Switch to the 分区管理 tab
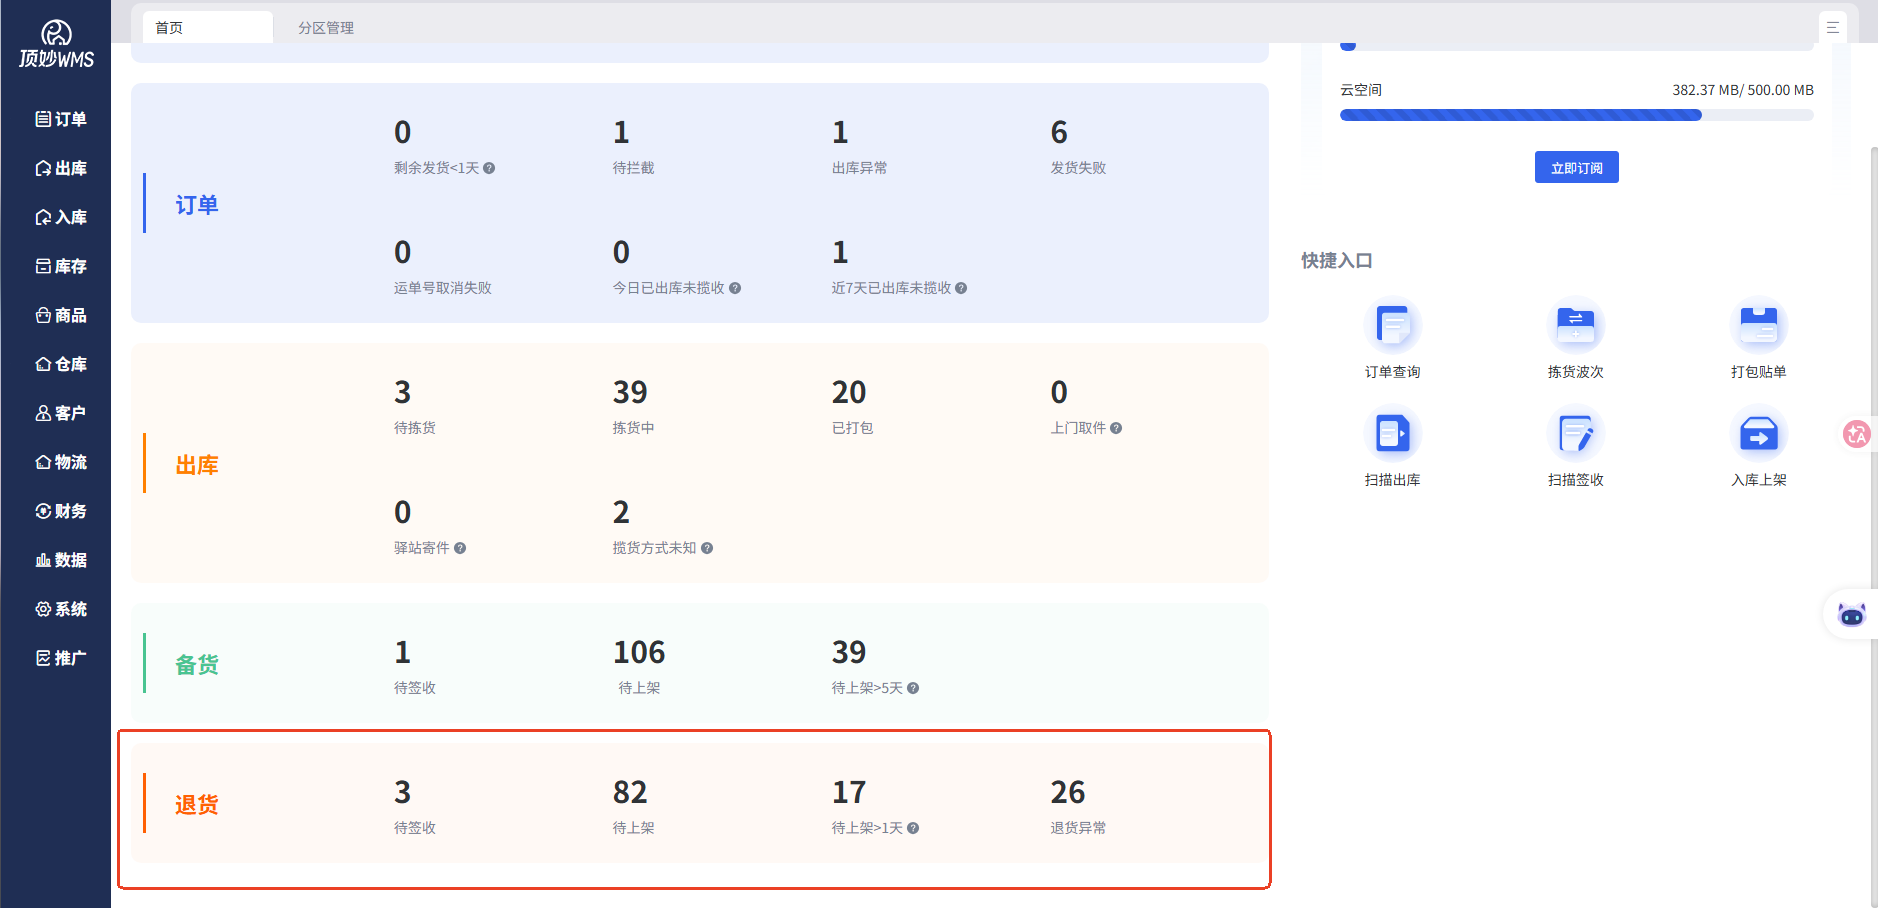The image size is (1878, 908). 326,27
